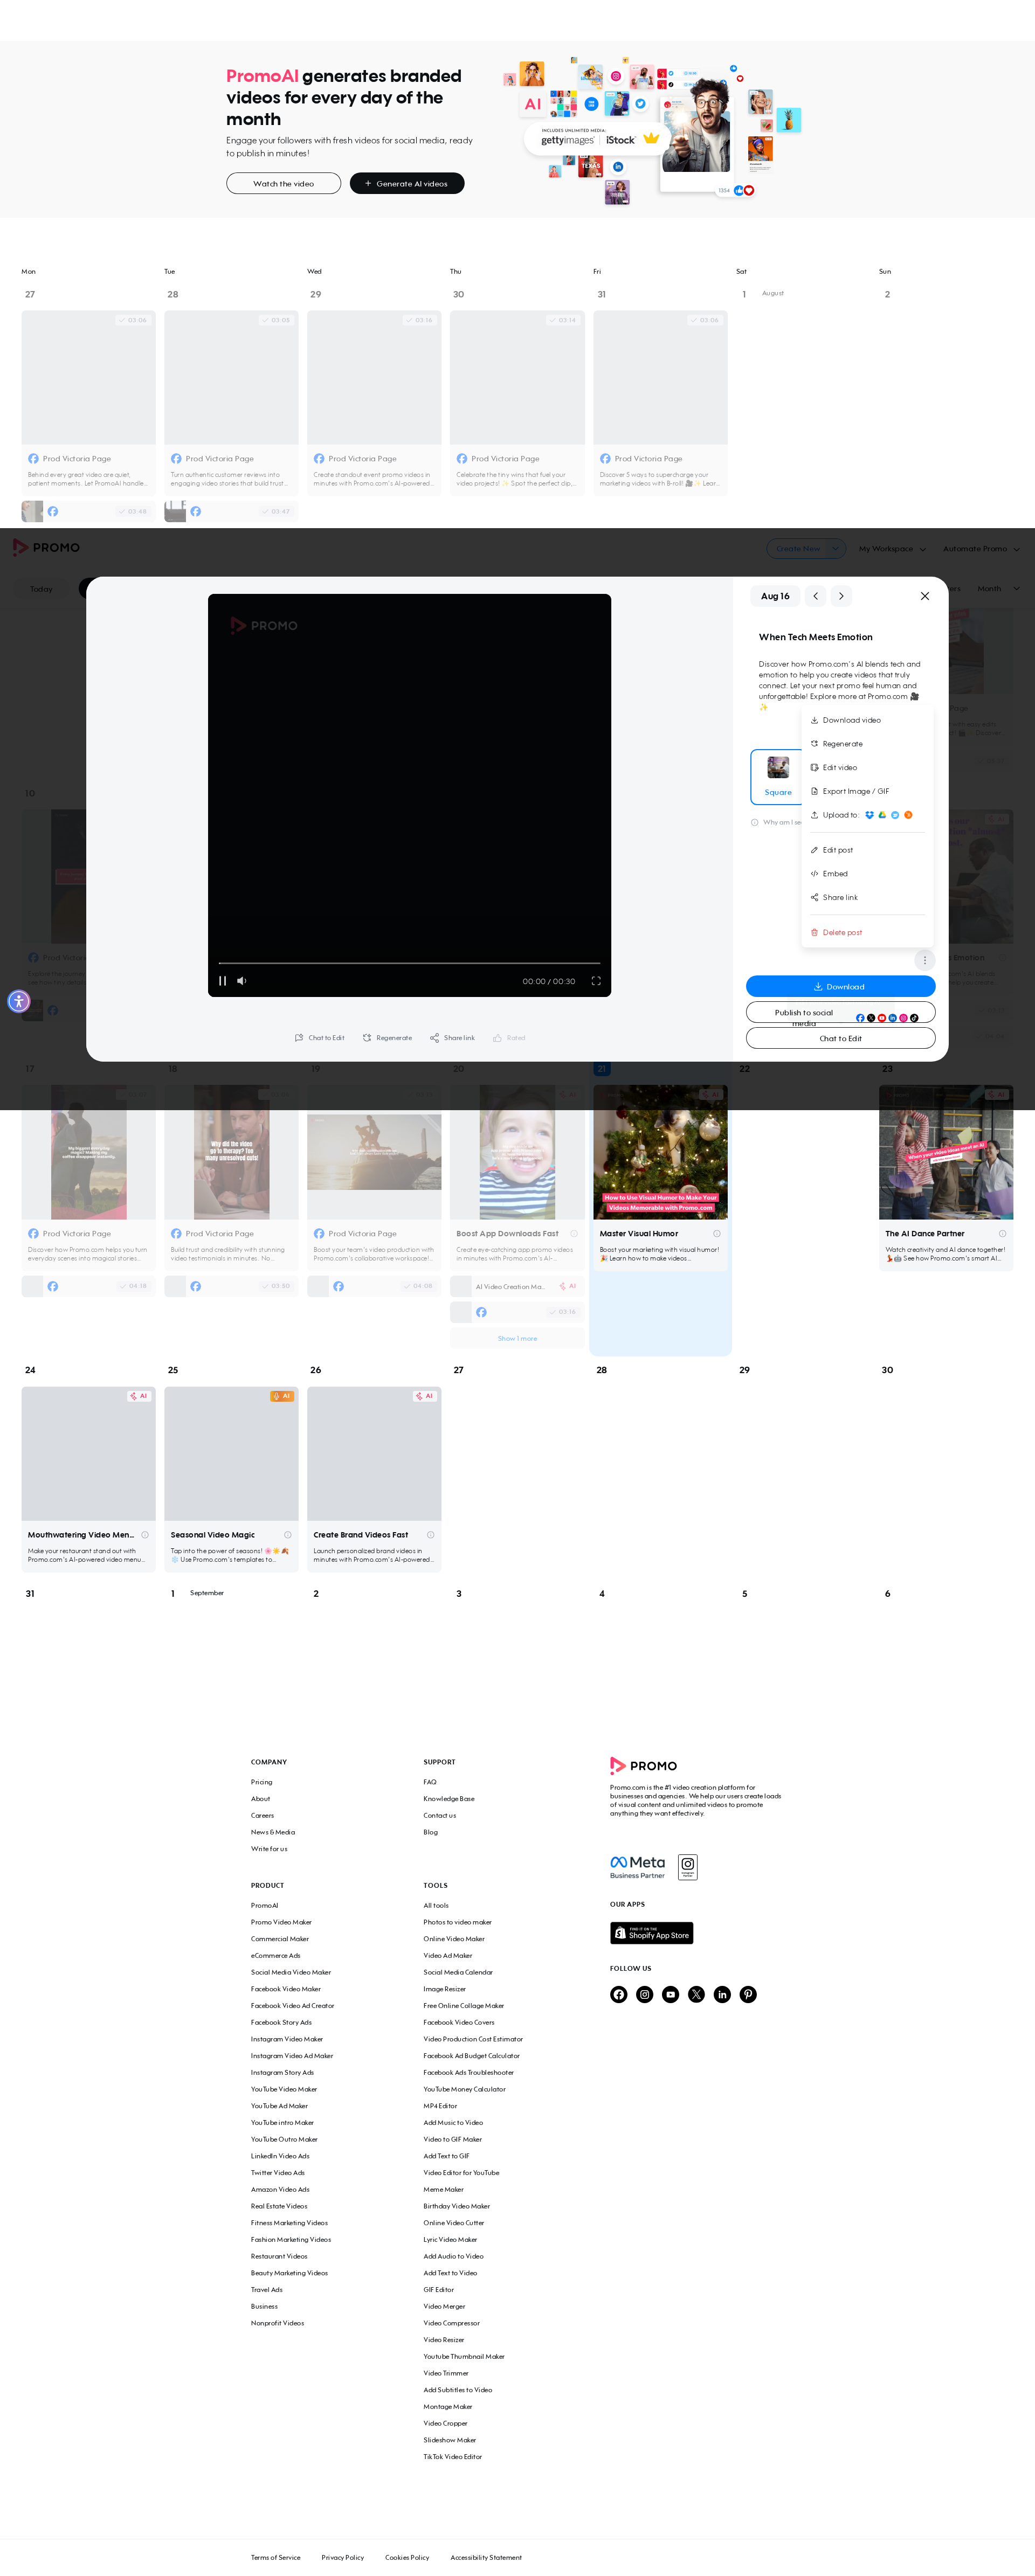The image size is (1035, 2576).
Task: Open the Pinterest footer social icon
Action: click(x=749, y=1995)
